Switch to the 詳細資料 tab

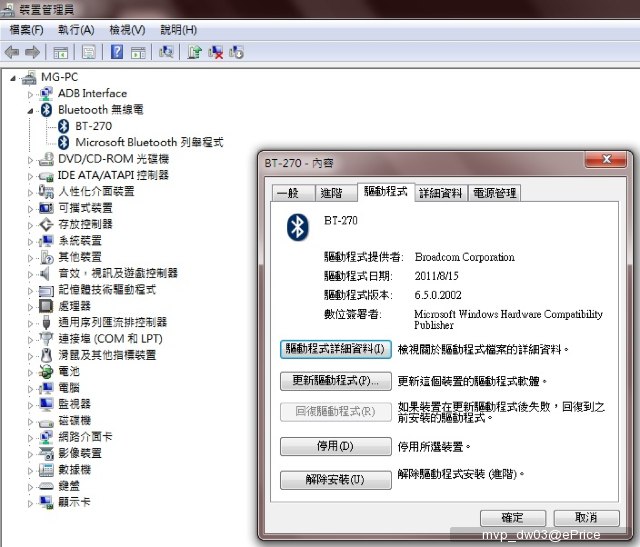[441, 193]
